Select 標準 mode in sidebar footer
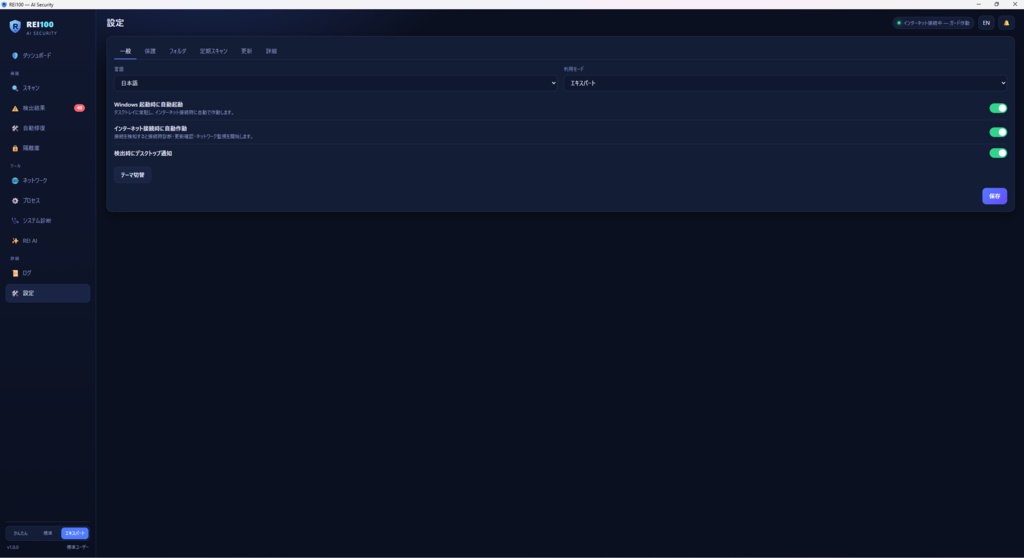 [48, 533]
